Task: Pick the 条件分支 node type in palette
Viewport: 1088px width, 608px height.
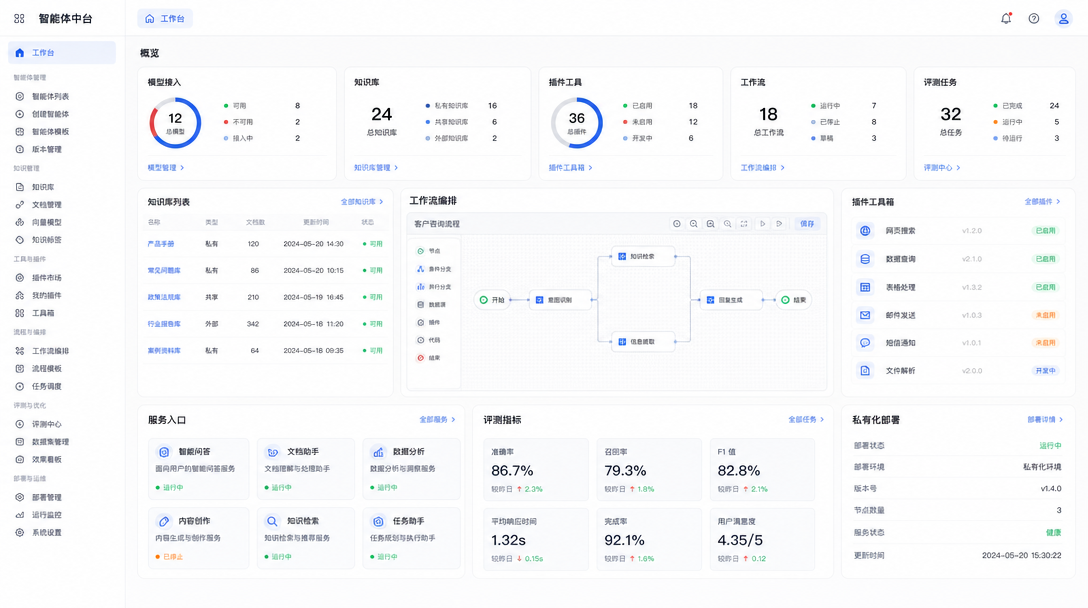Action: coord(434,269)
